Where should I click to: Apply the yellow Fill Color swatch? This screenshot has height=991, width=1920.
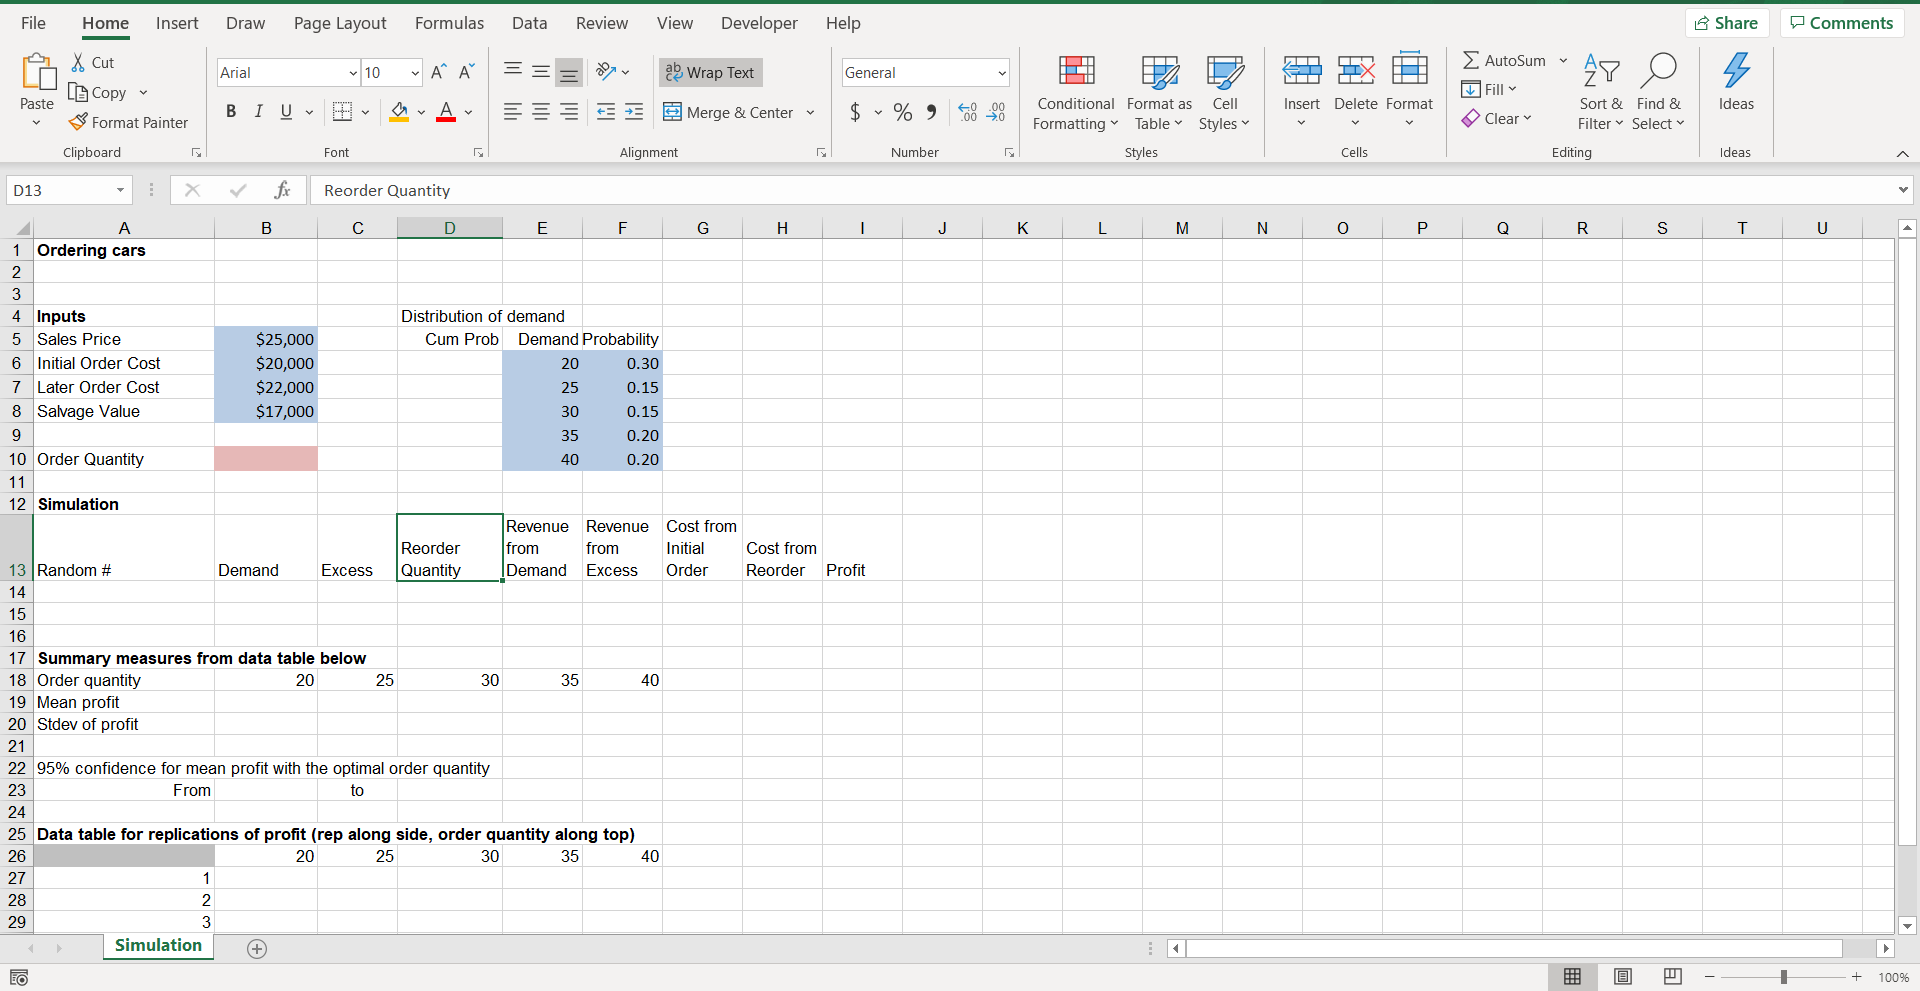coord(399,112)
